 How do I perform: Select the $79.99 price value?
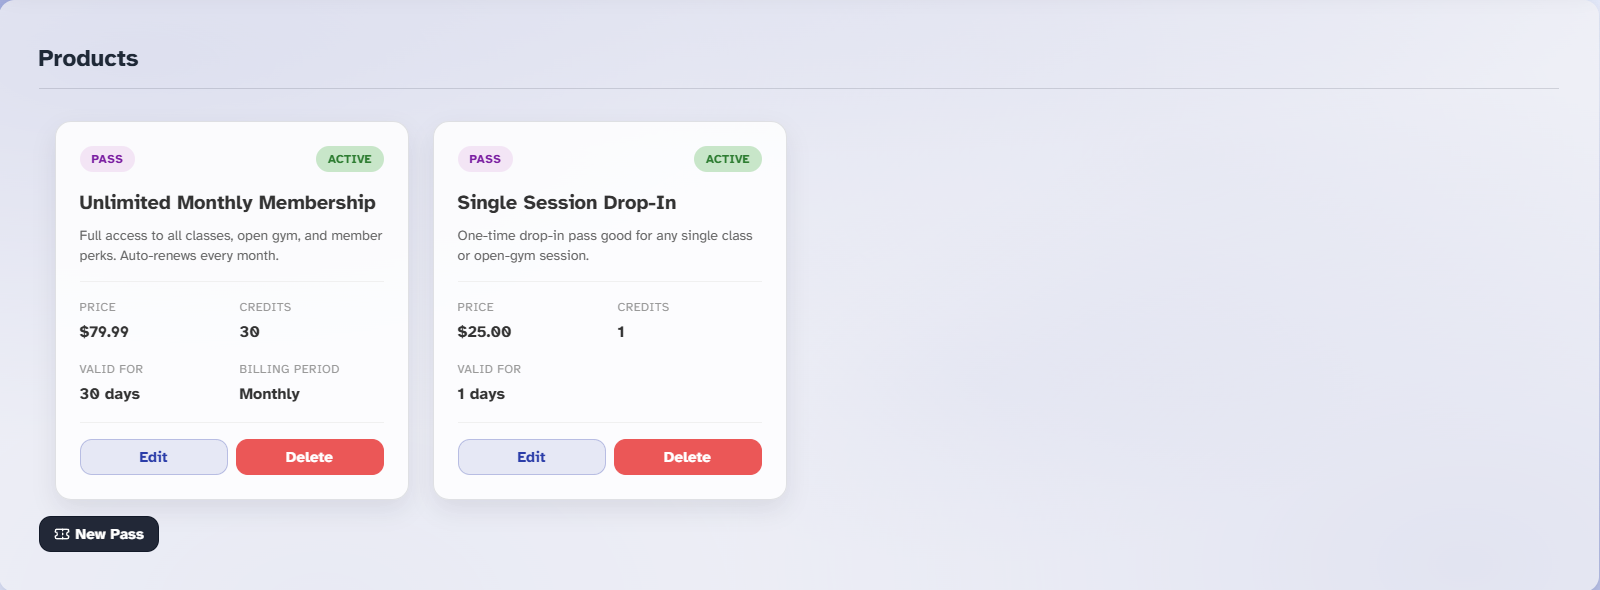(104, 331)
